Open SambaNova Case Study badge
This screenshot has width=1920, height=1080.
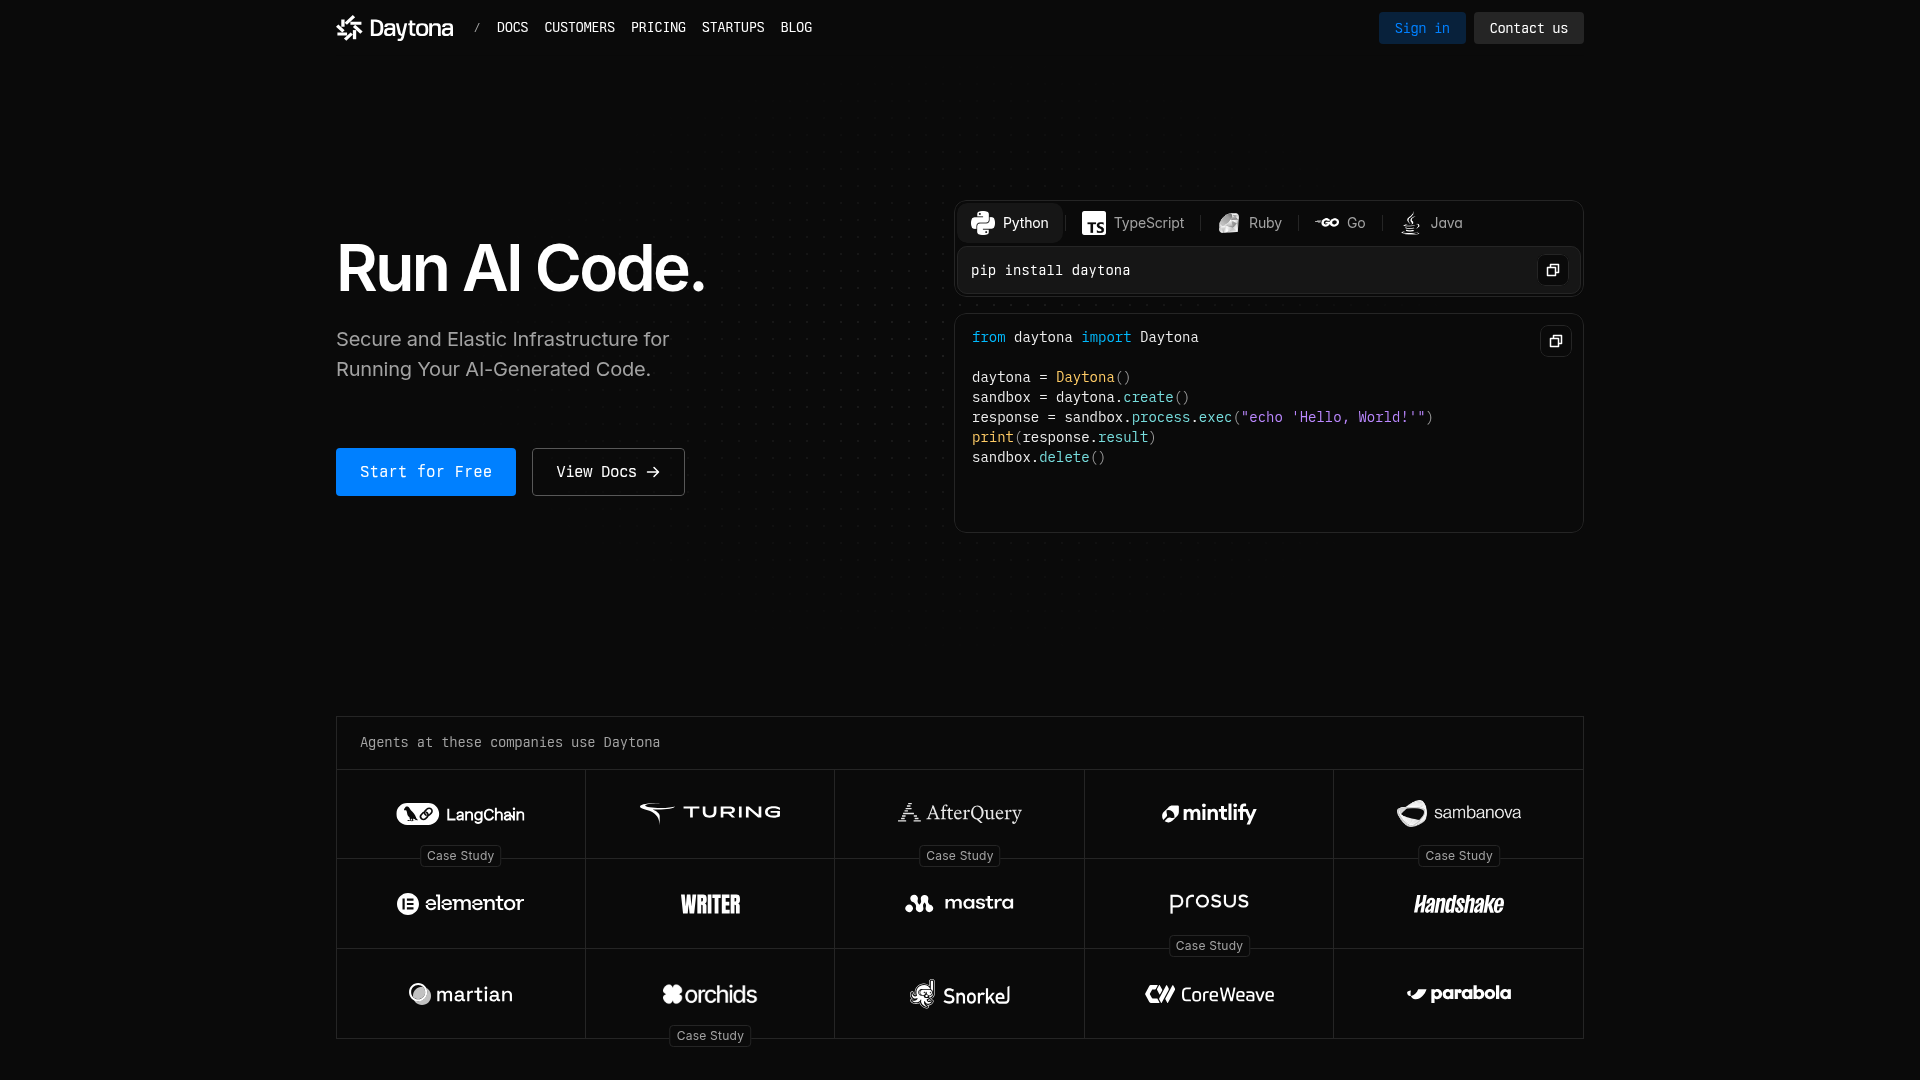tap(1458, 856)
